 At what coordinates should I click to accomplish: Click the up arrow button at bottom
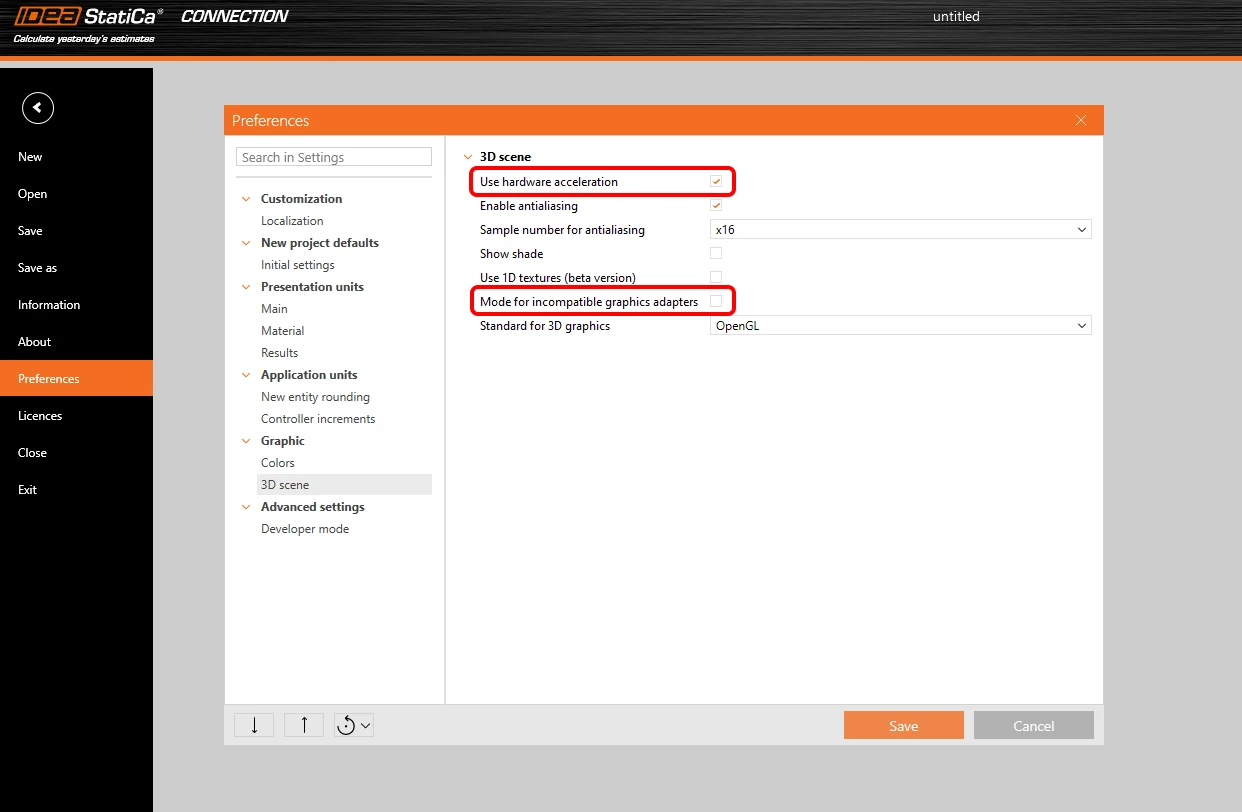click(x=304, y=725)
